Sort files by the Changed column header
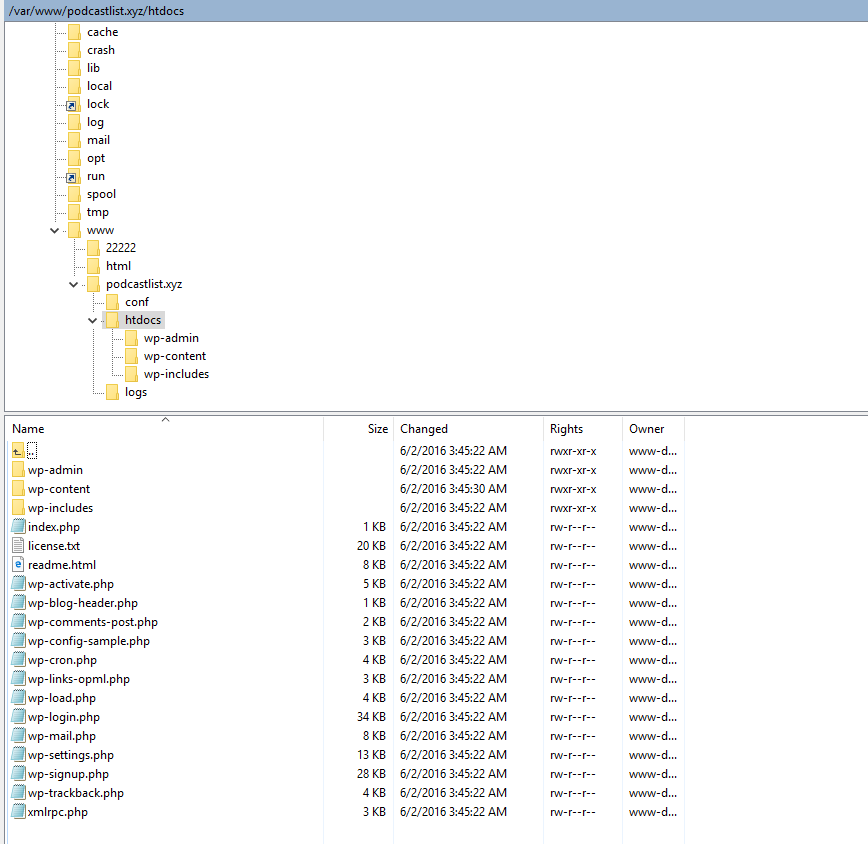The height and width of the screenshot is (844, 868). [x=469, y=429]
